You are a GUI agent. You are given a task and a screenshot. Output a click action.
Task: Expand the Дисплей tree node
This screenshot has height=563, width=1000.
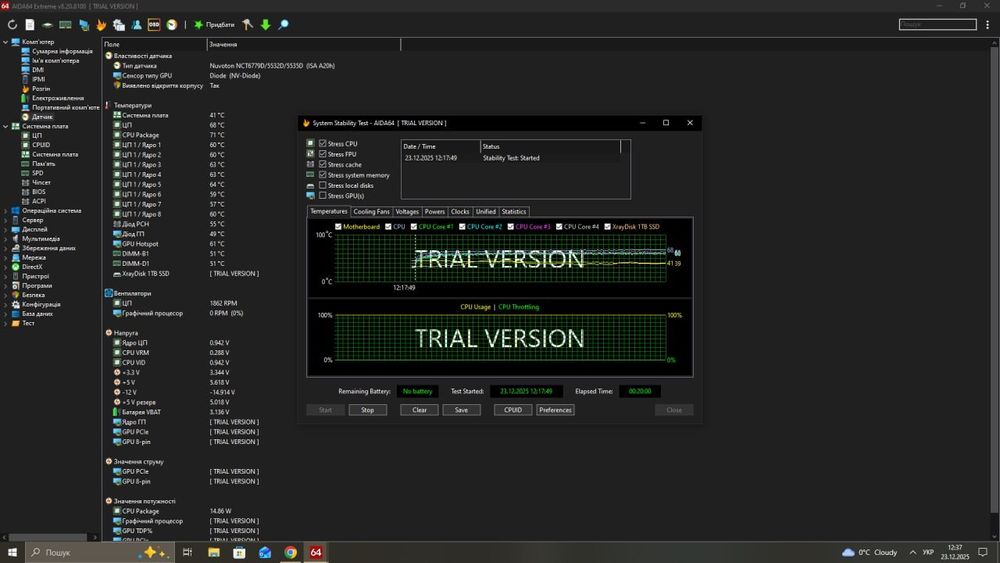pyautogui.click(x=5, y=229)
